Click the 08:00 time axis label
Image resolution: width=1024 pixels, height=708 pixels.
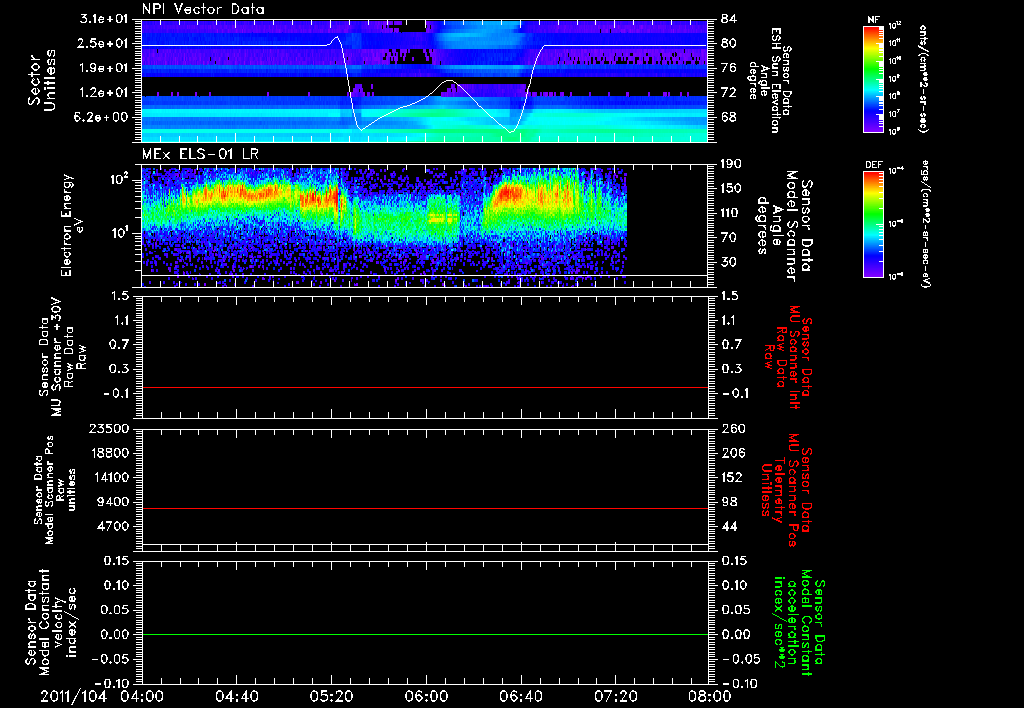(711, 695)
